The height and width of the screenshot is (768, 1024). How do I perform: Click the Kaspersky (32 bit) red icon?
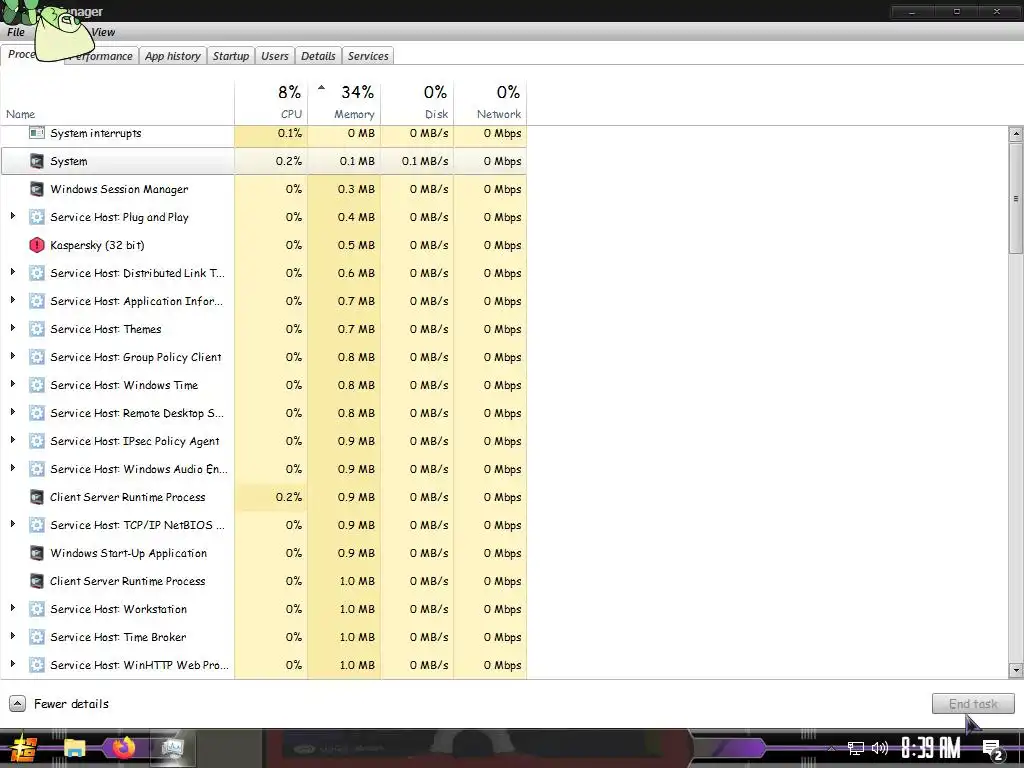point(37,246)
